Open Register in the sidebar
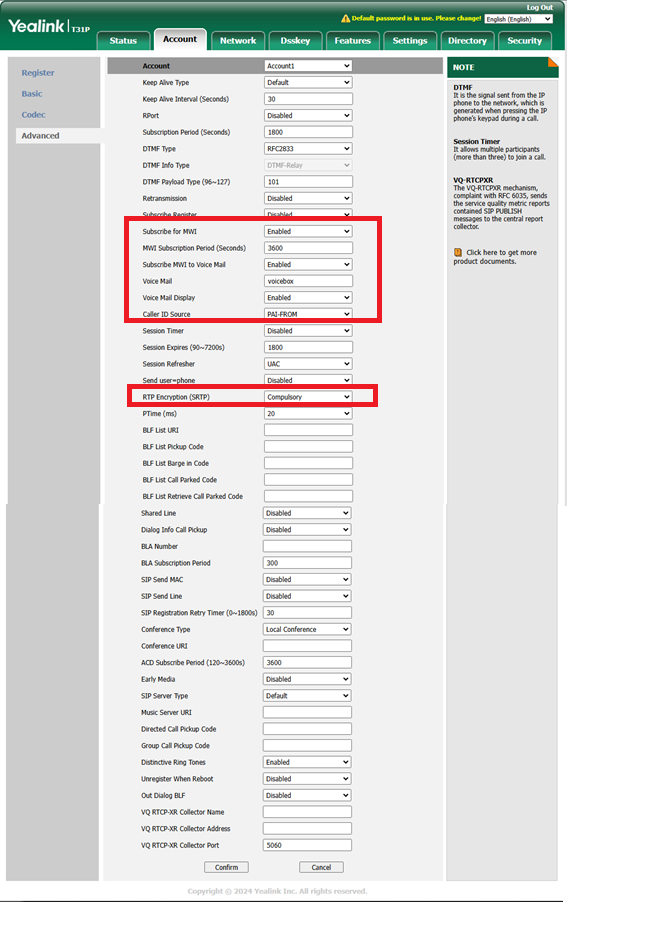 38,72
